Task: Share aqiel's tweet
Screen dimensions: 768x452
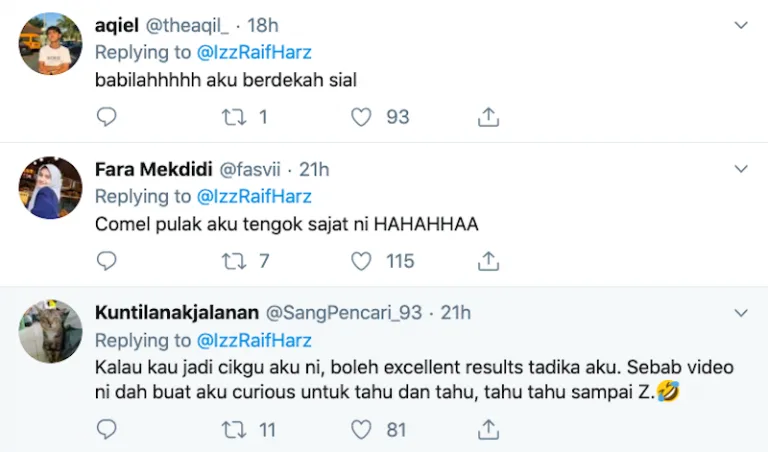Action: [x=488, y=117]
